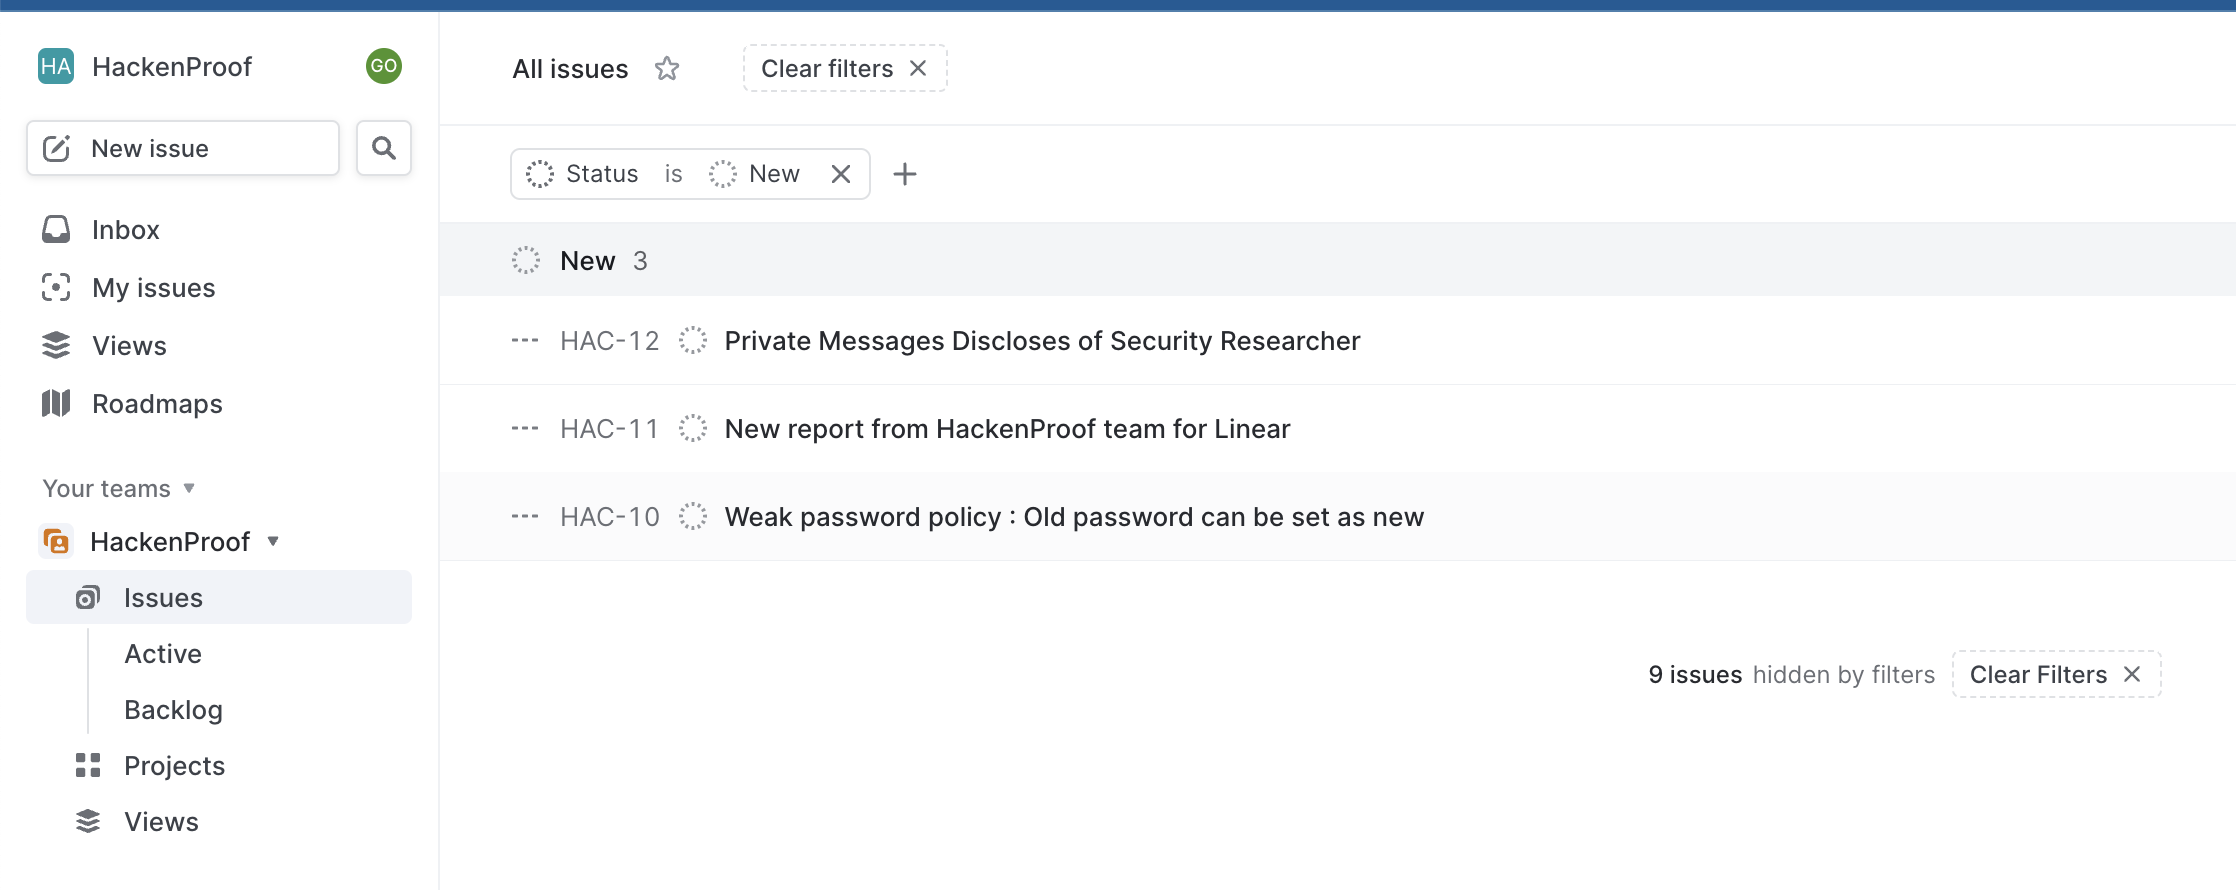The image size is (2236, 890).
Task: Open the filter operator 'is' dropdown
Action: pyautogui.click(x=673, y=174)
